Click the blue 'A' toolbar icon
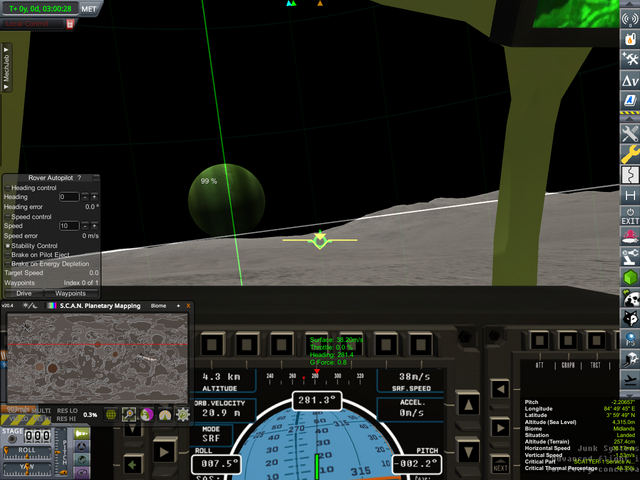 pyautogui.click(x=630, y=100)
